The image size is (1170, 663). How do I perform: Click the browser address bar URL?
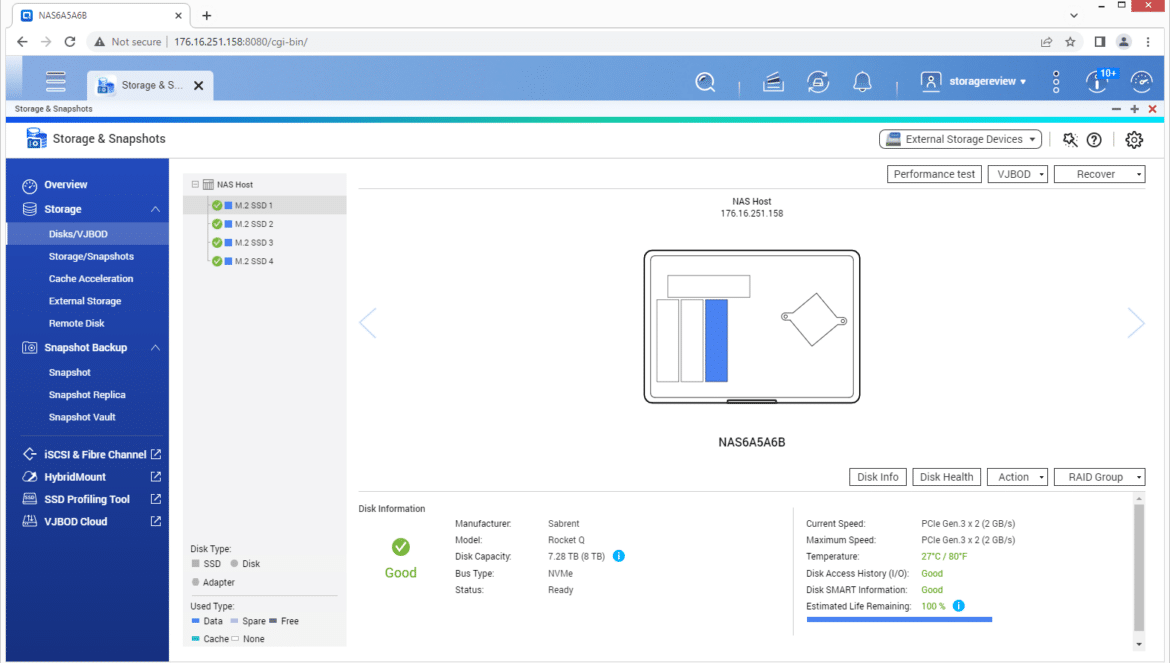tap(241, 42)
